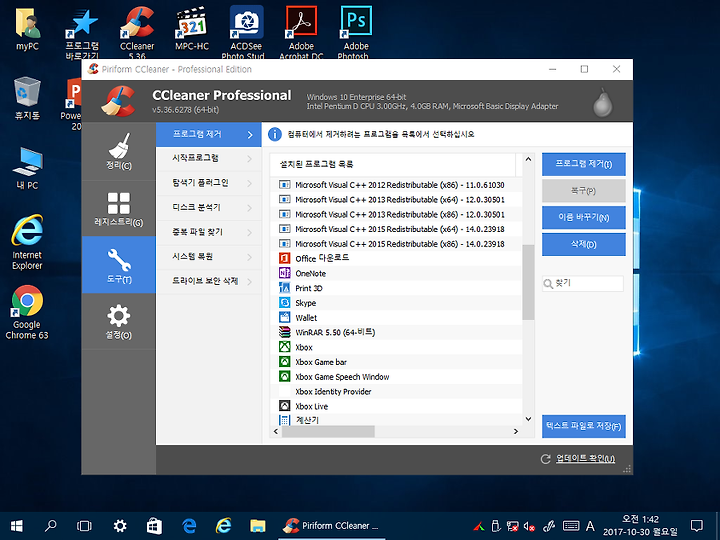Open the 시작프로그램 startup tab

[x=209, y=158]
